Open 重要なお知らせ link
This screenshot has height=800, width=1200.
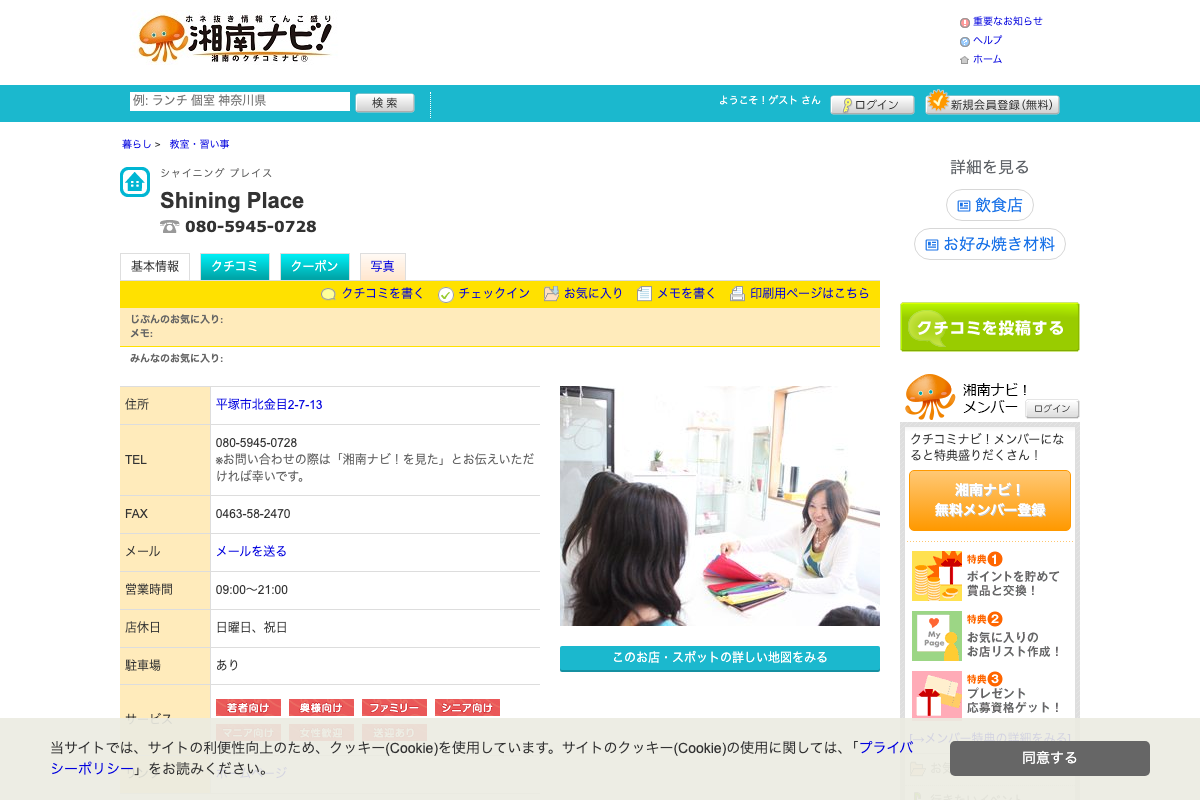[1008, 21]
